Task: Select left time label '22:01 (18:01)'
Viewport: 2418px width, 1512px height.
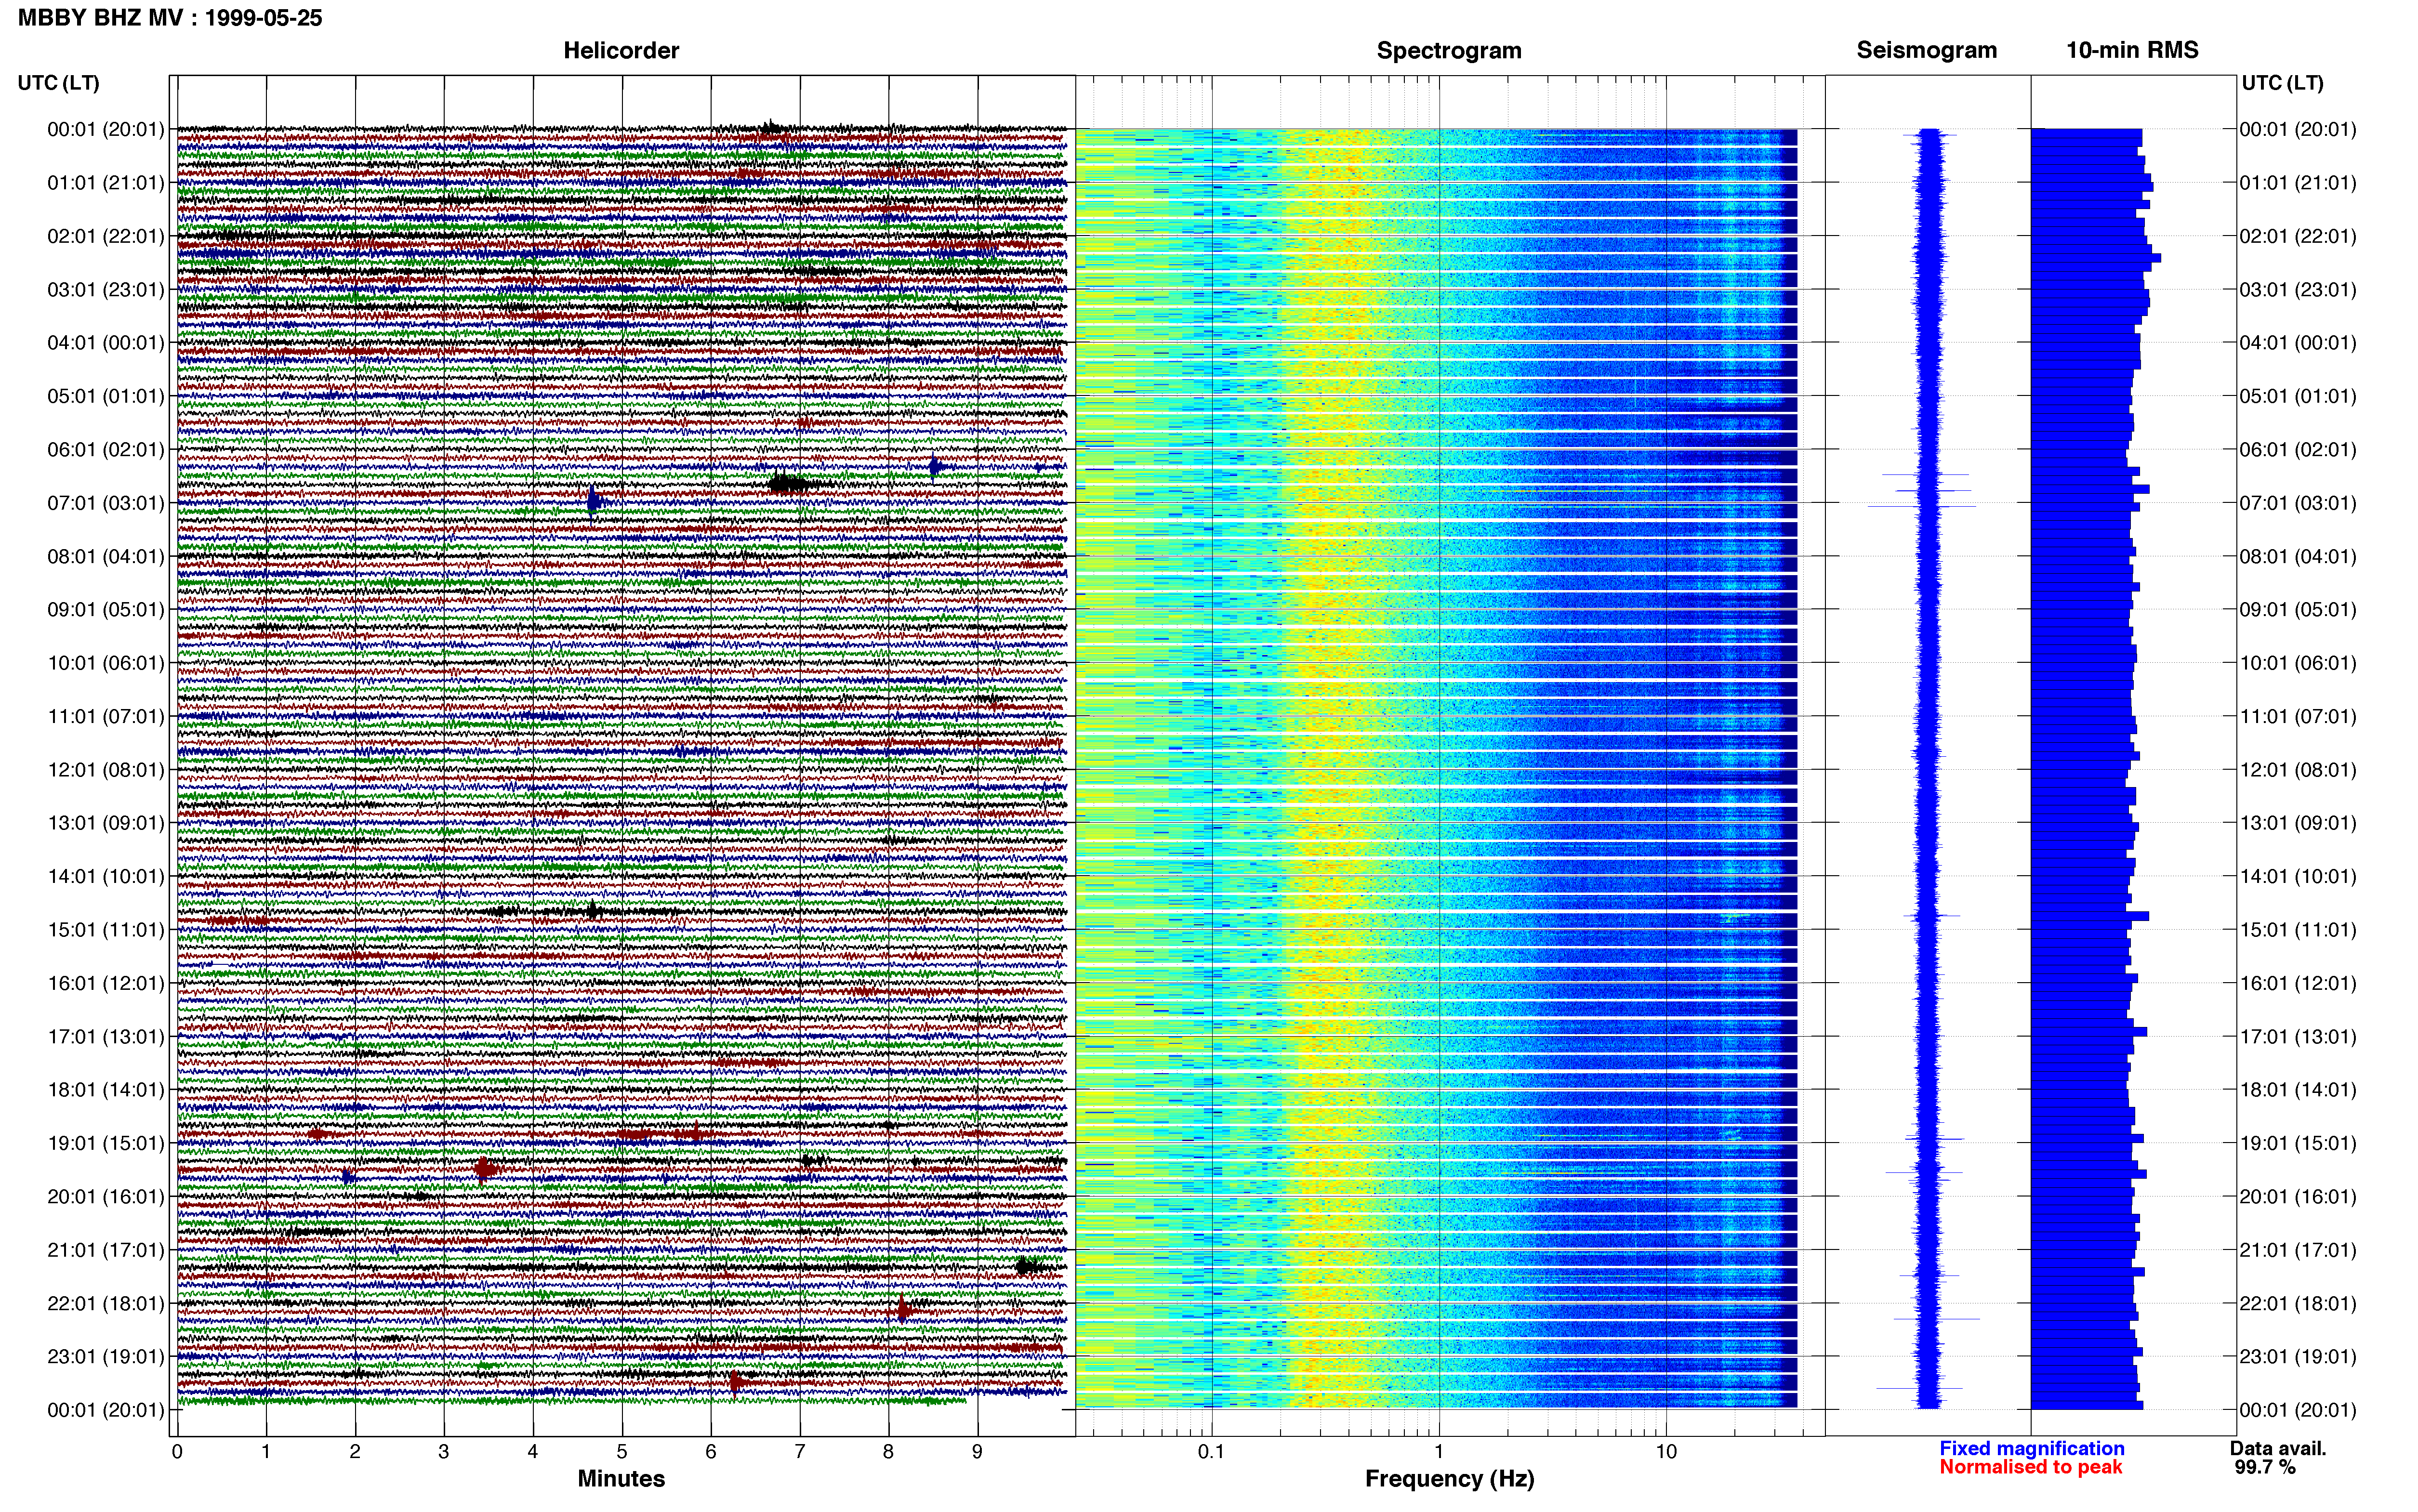Action: pos(106,1304)
